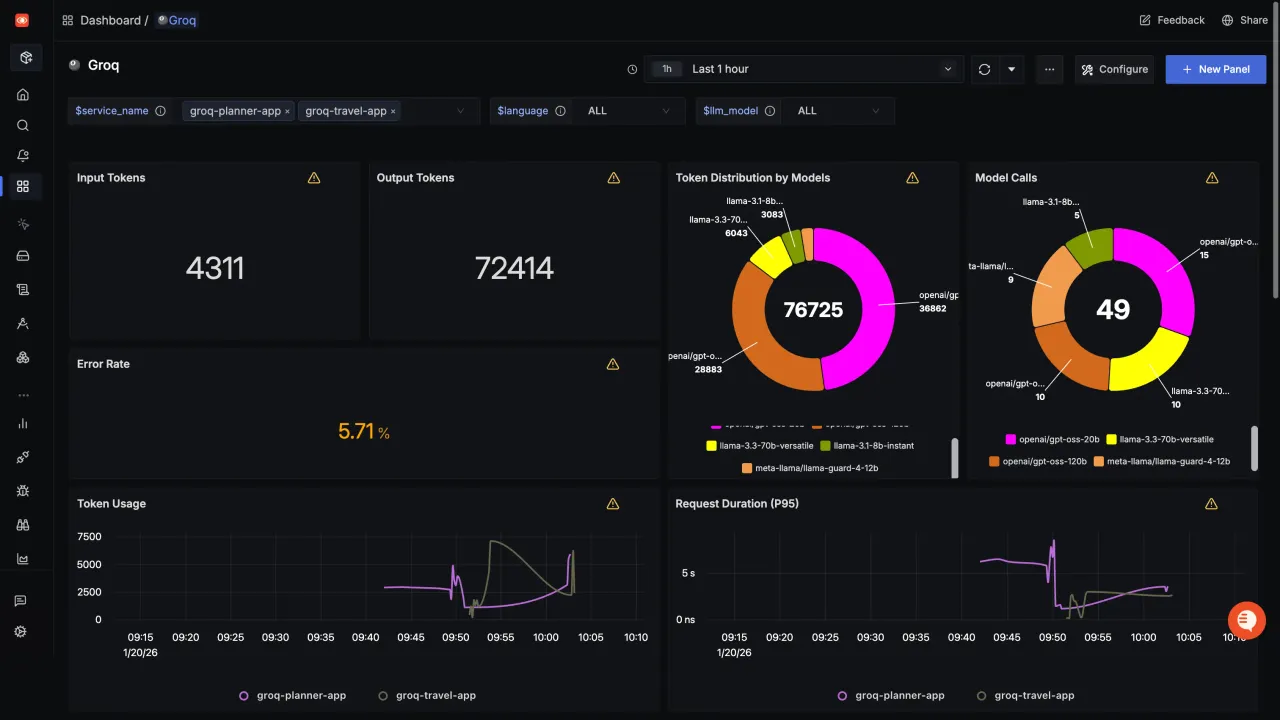
Task: Open Messaging Queues drawer icon
Action: pyautogui.click(x=23, y=256)
